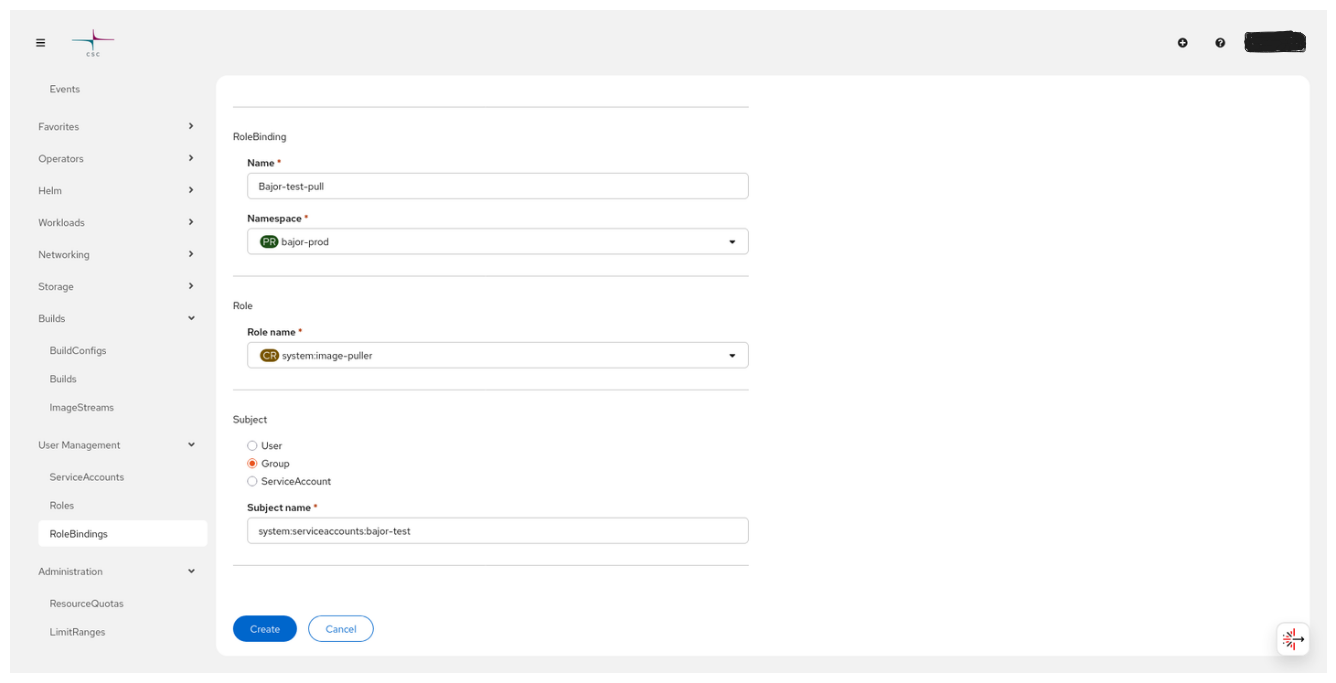Click the Subject name input field
This screenshot has width=1336, height=683.
(x=497, y=531)
